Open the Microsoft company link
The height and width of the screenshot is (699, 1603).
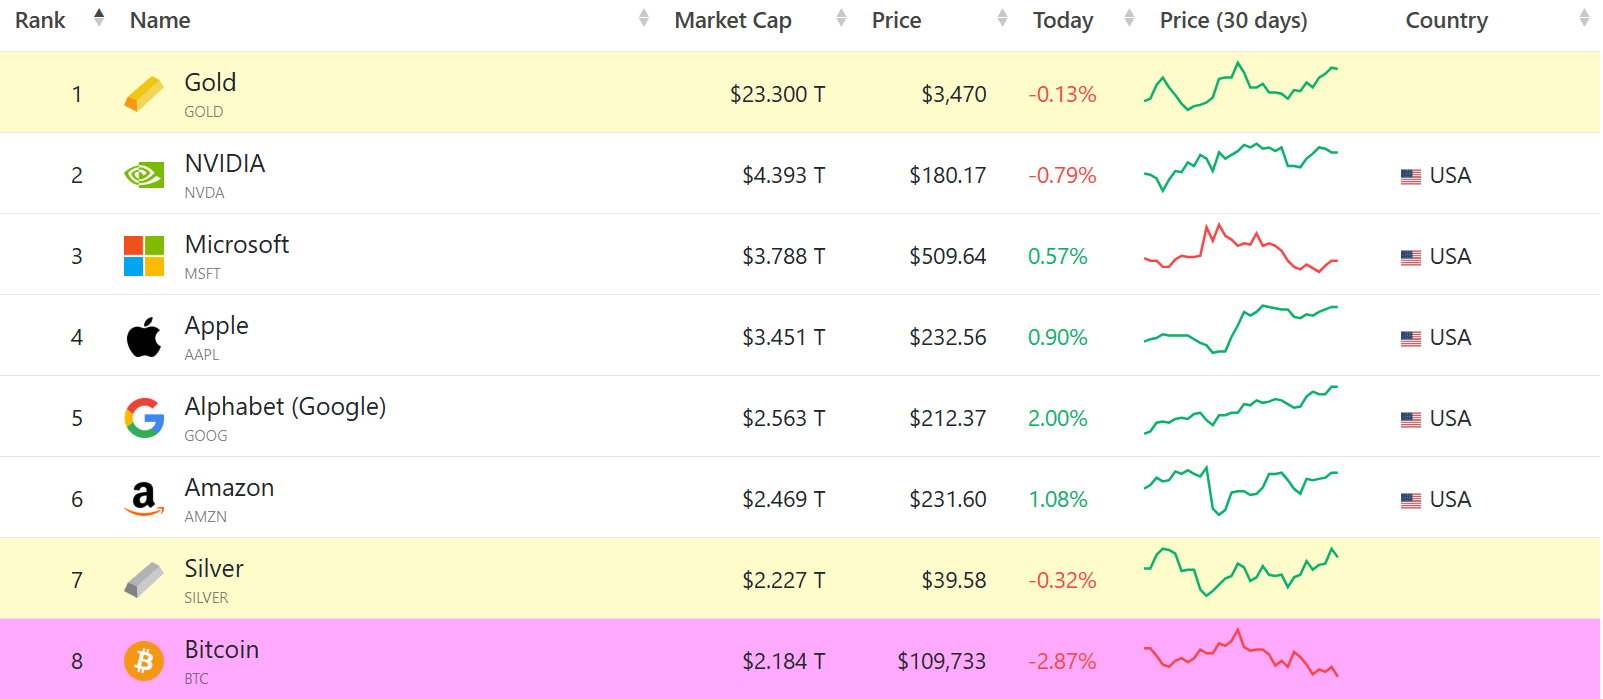[237, 245]
